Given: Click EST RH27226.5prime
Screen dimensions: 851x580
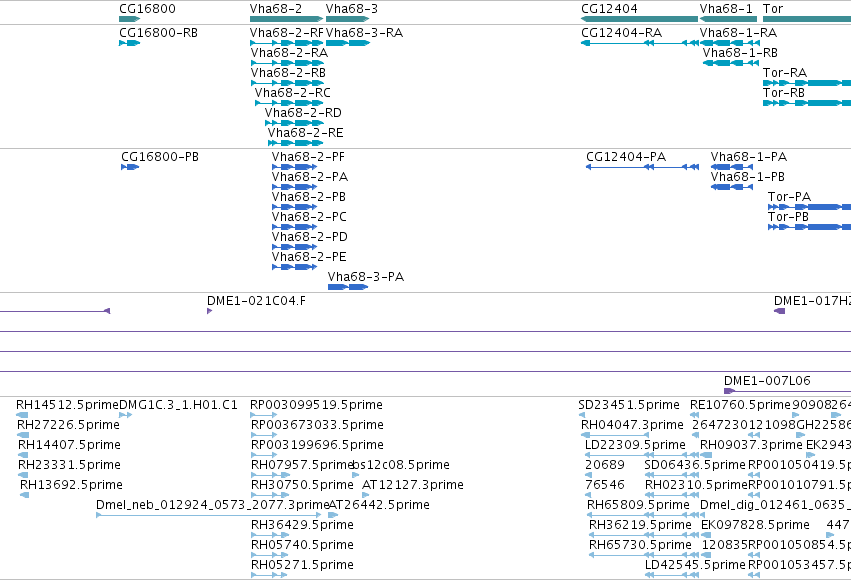Looking at the screenshot, I should [x=68, y=425].
